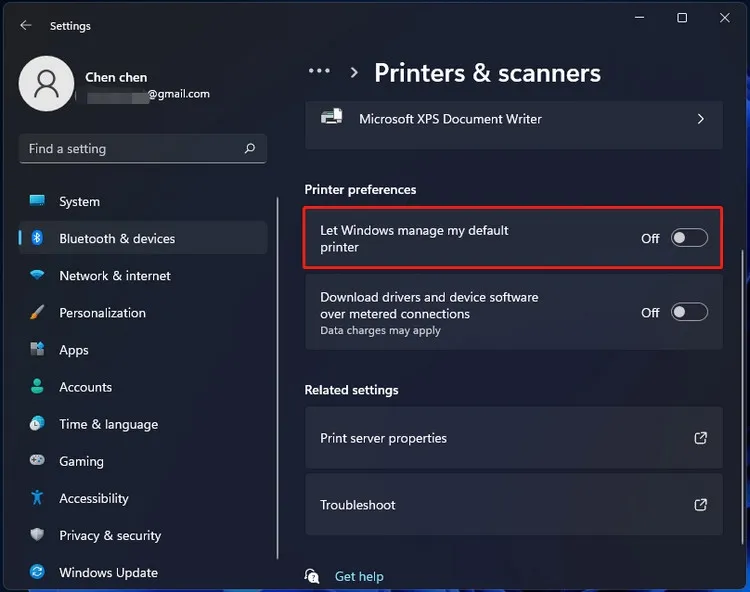The height and width of the screenshot is (592, 750).
Task: Open Windows Update page
Action: pyautogui.click(x=143, y=572)
